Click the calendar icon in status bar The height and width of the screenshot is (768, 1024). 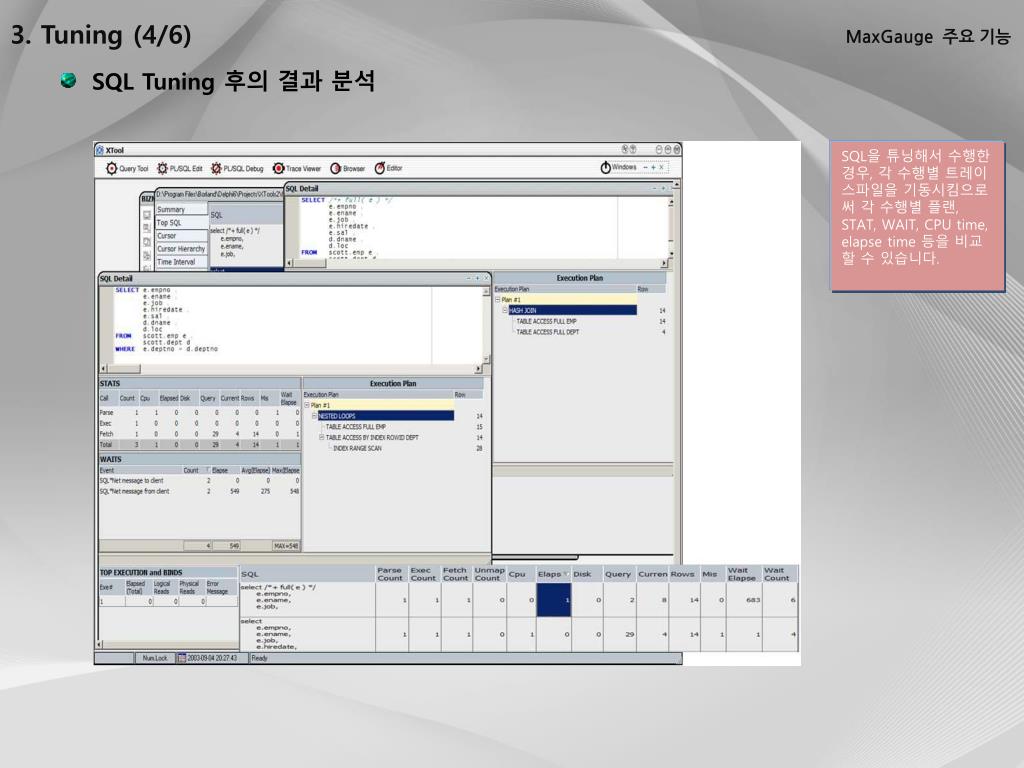click(182, 658)
